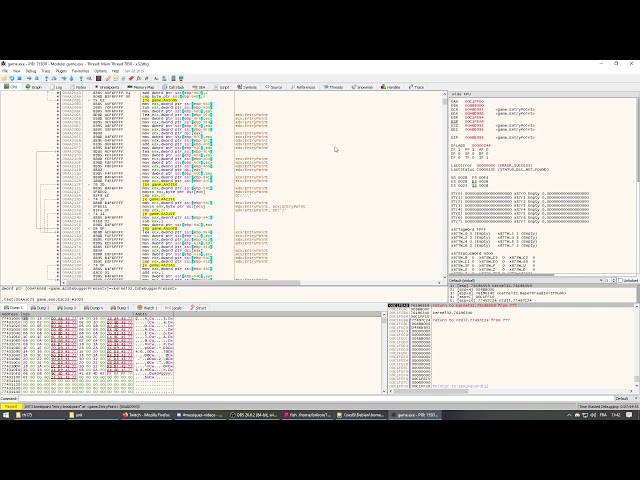
Task: Open the View menu
Action: point(17,71)
